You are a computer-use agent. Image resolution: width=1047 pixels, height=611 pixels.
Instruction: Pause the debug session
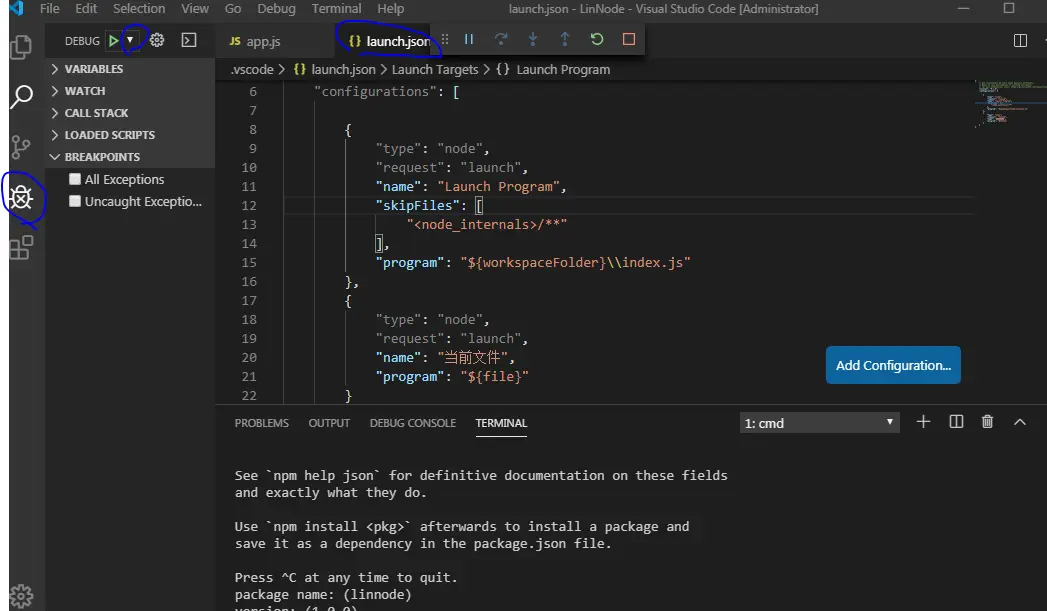(x=469, y=39)
